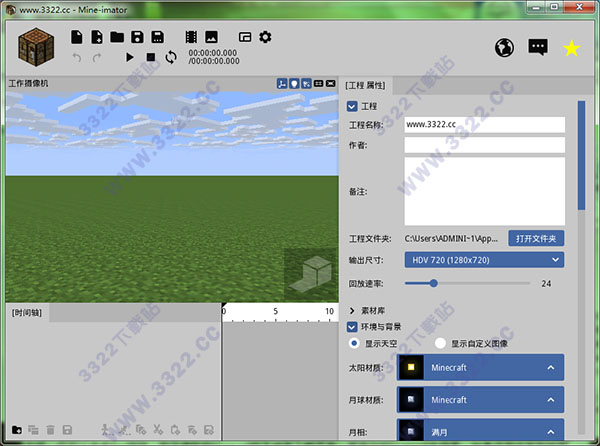Click timeline ruler at frame 5
The image size is (600, 446).
pyautogui.click(x=276, y=311)
